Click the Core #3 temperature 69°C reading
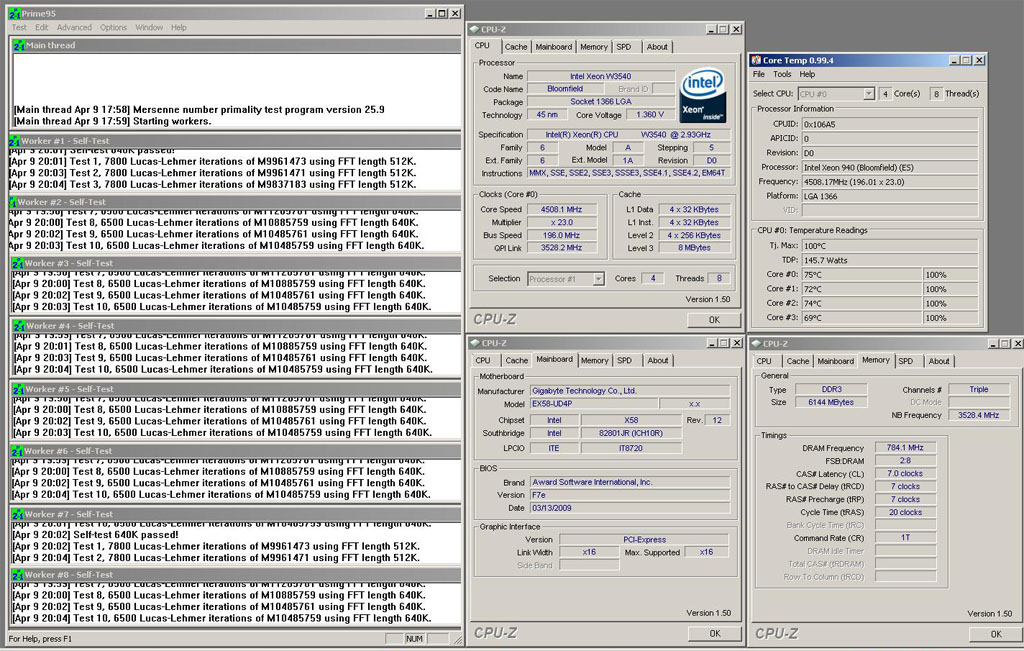The height and width of the screenshot is (651, 1024). click(861, 318)
